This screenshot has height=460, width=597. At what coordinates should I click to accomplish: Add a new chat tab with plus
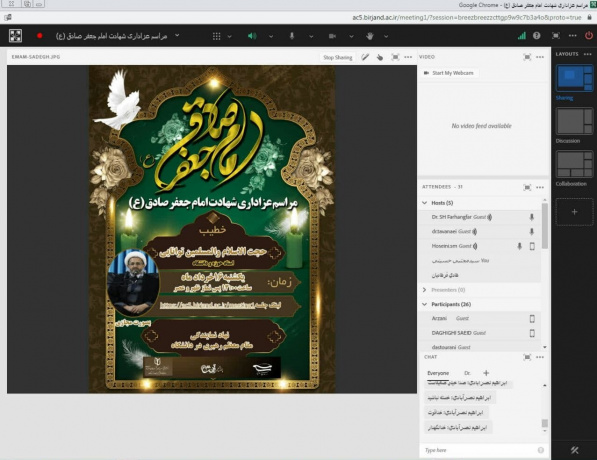click(486, 373)
